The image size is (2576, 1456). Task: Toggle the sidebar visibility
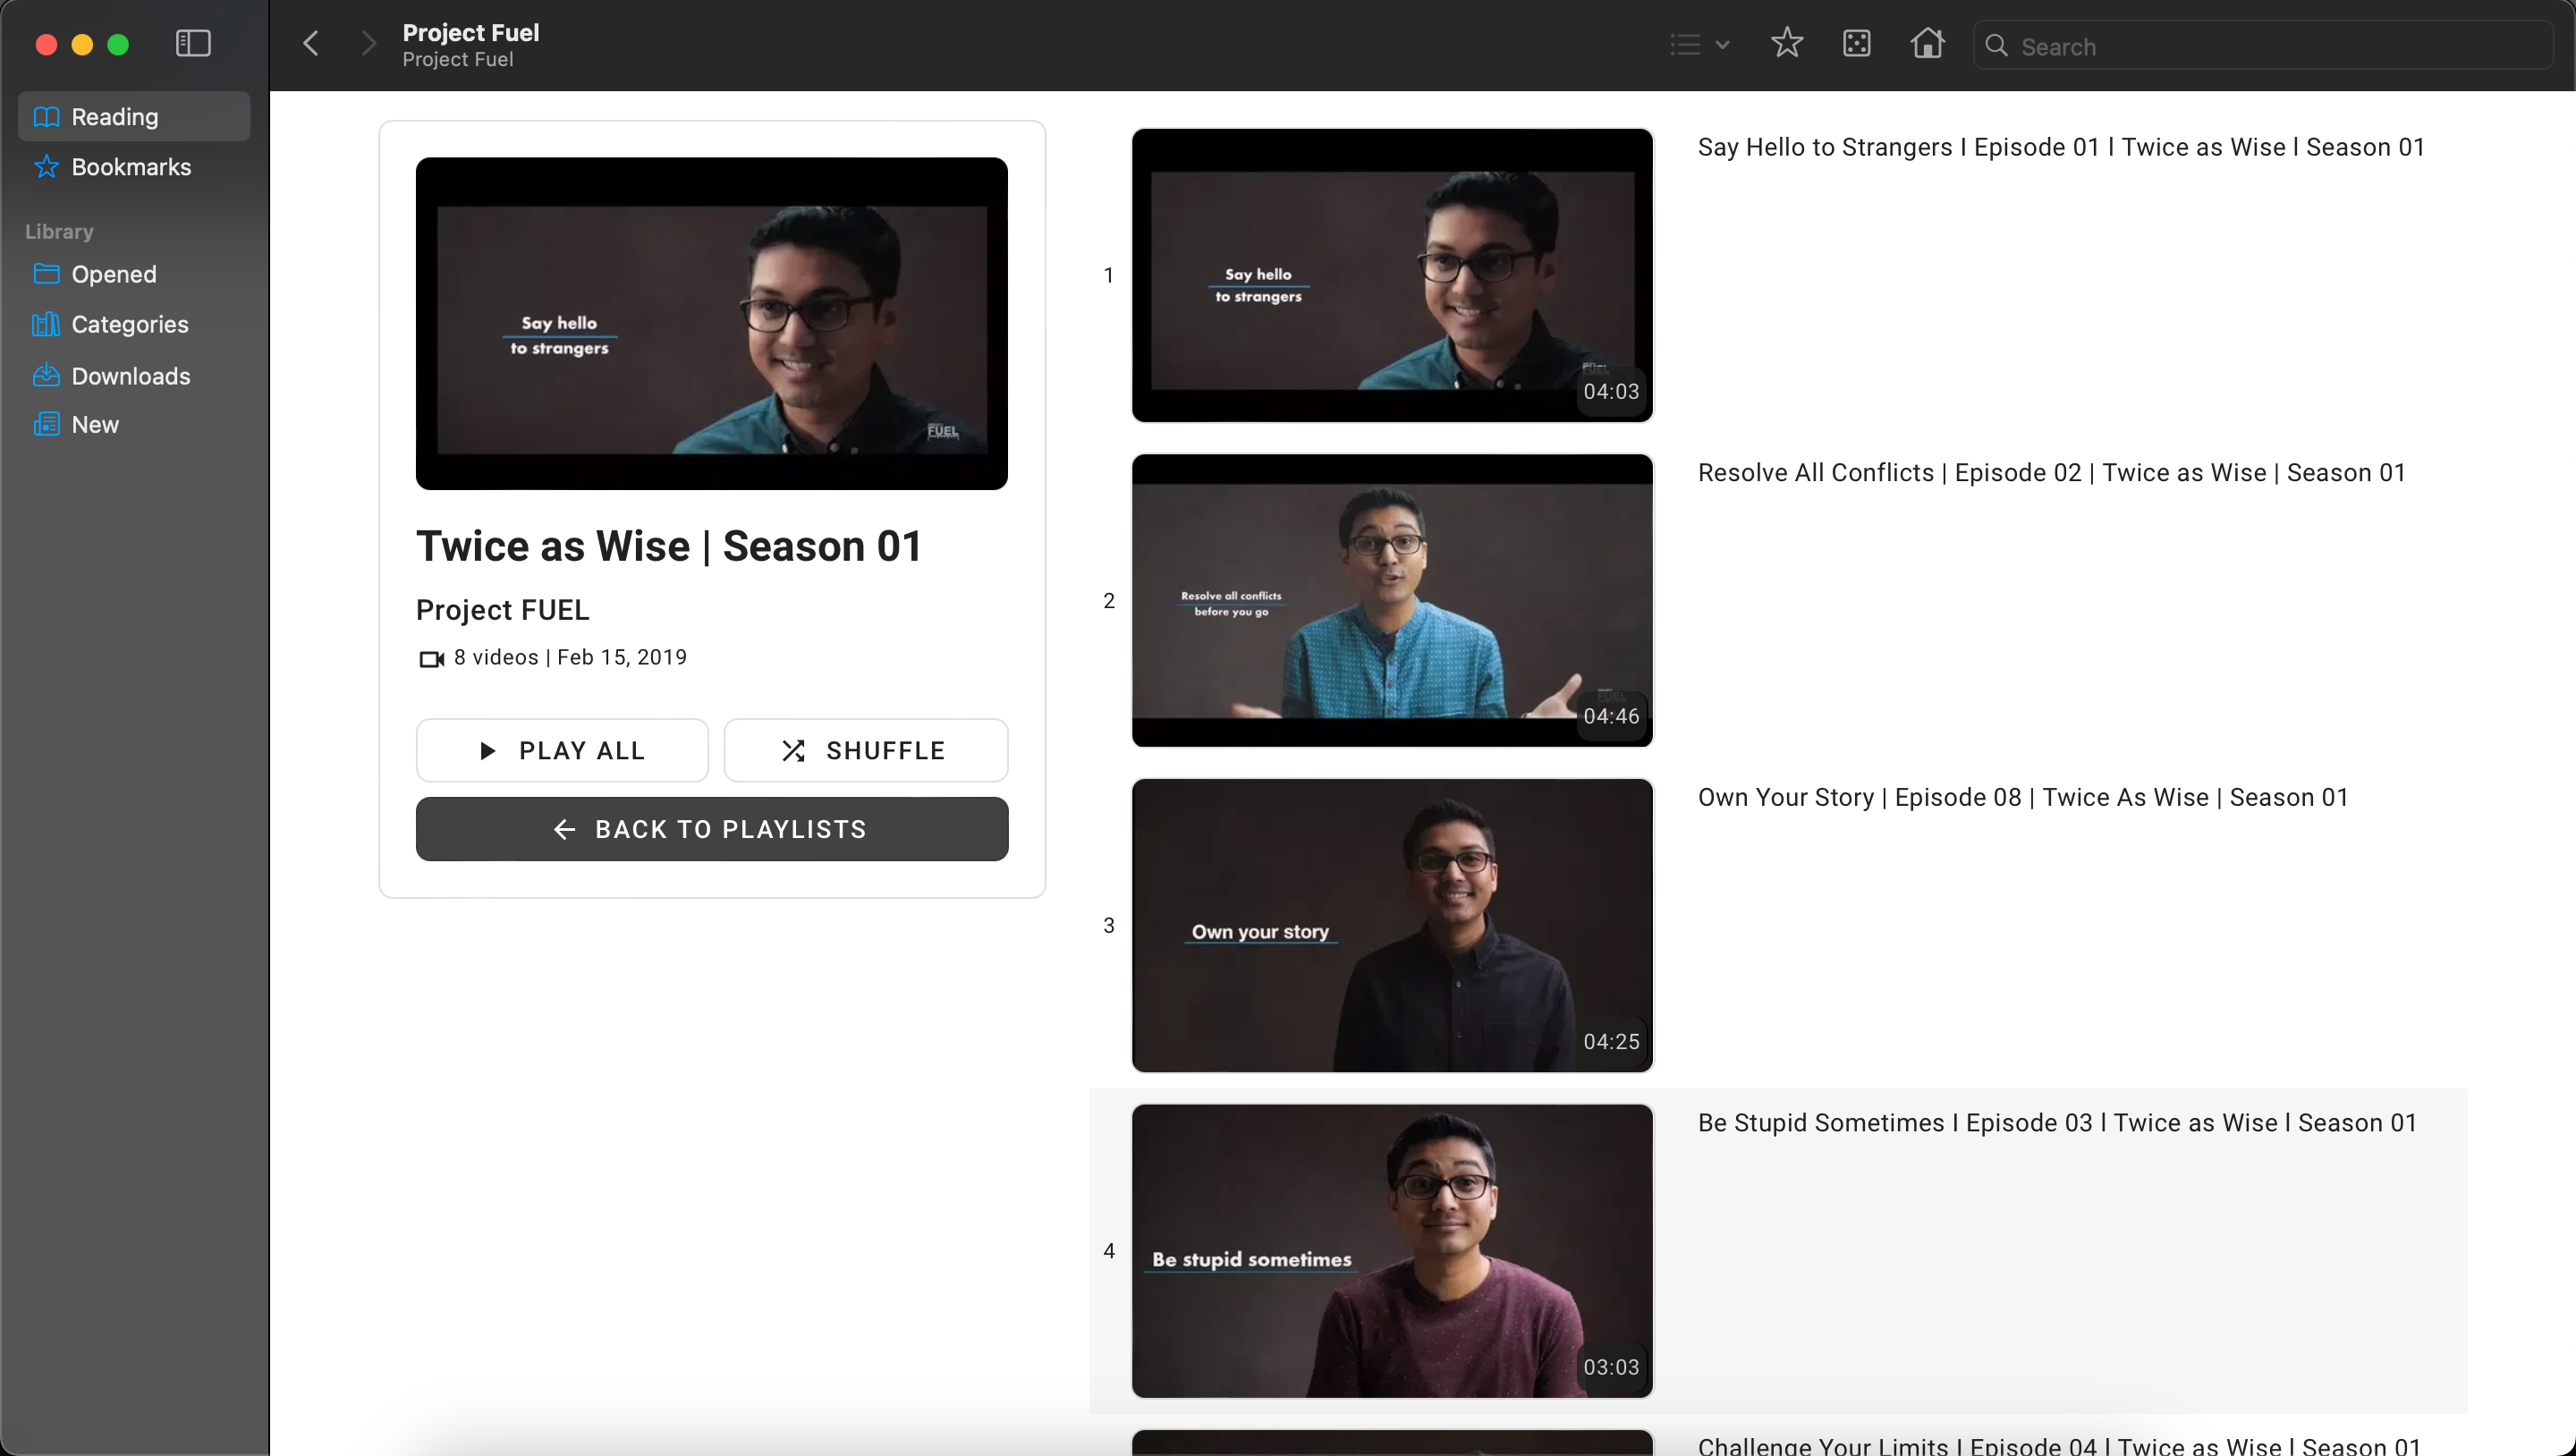(x=192, y=43)
